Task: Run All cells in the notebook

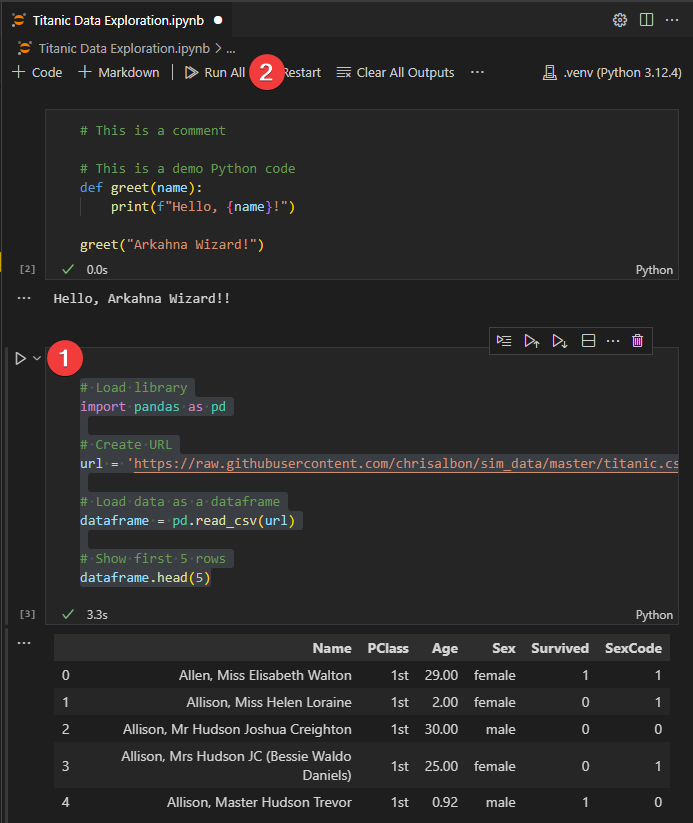Action: (x=213, y=72)
